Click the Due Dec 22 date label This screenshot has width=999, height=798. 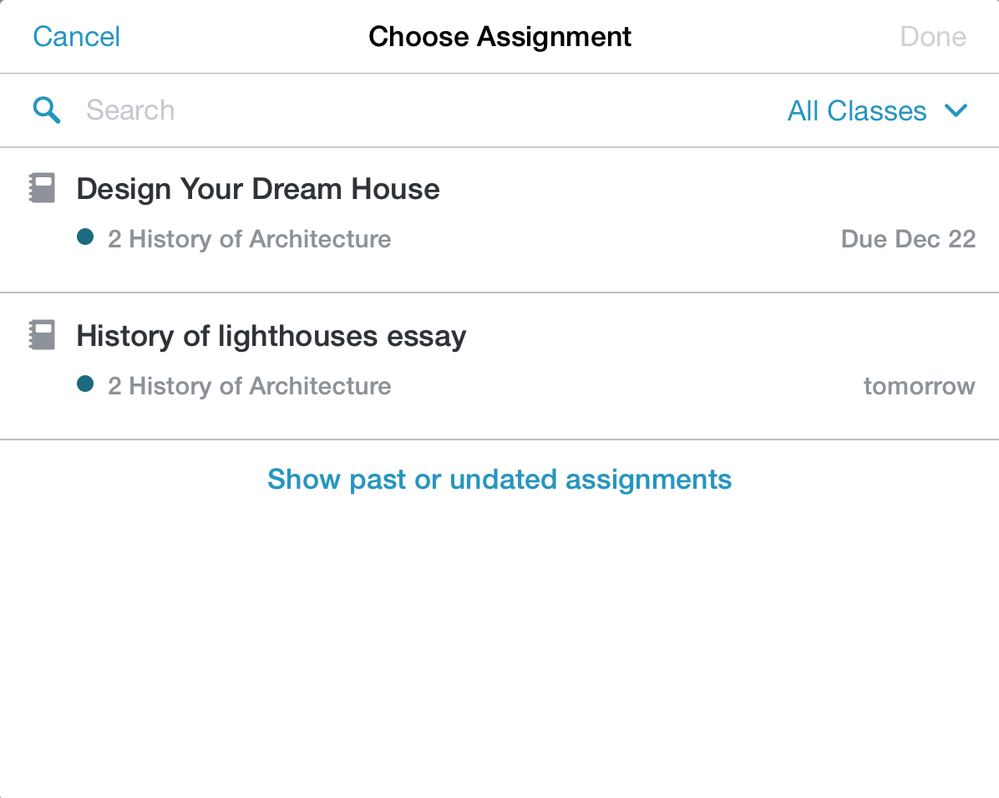click(x=909, y=239)
